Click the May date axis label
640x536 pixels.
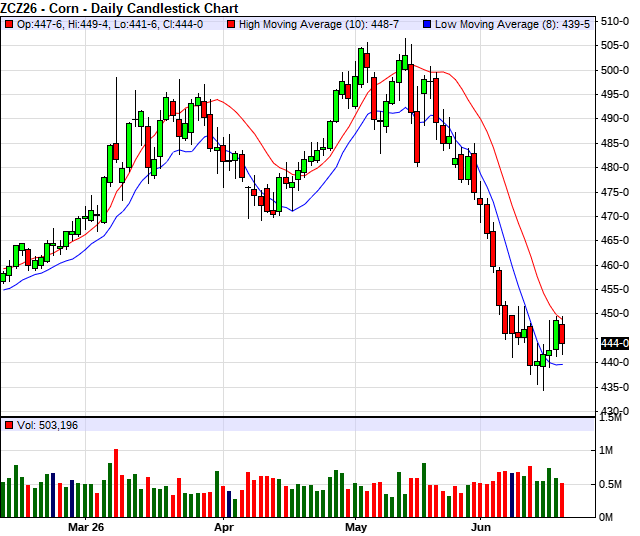356,527
